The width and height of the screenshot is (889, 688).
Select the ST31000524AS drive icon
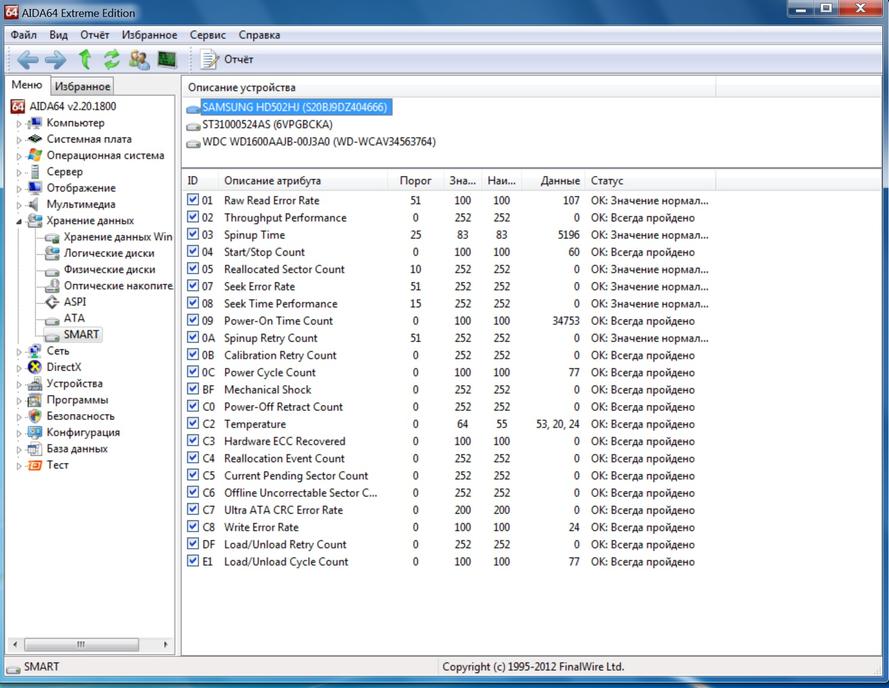193,125
